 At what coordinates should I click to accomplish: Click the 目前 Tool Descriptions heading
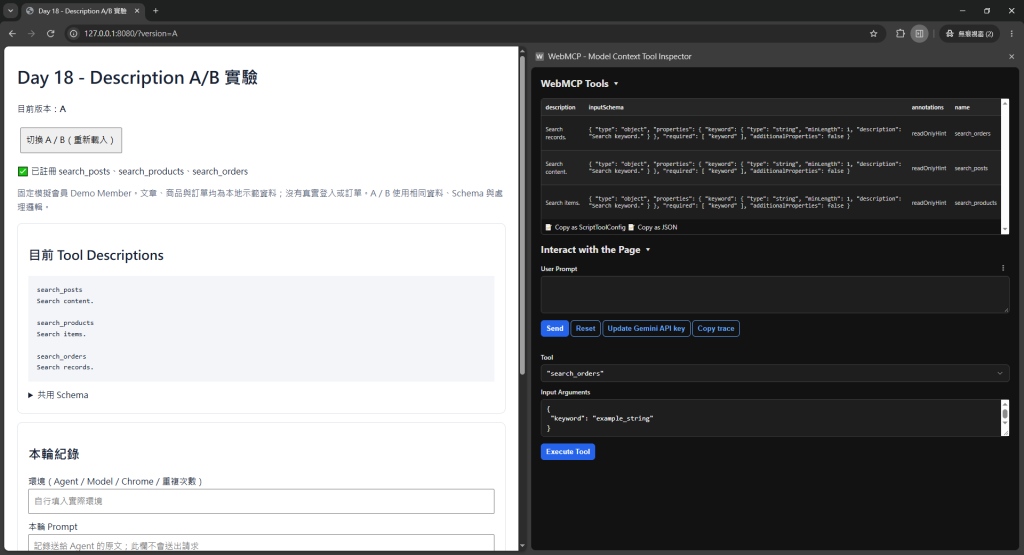(x=96, y=255)
